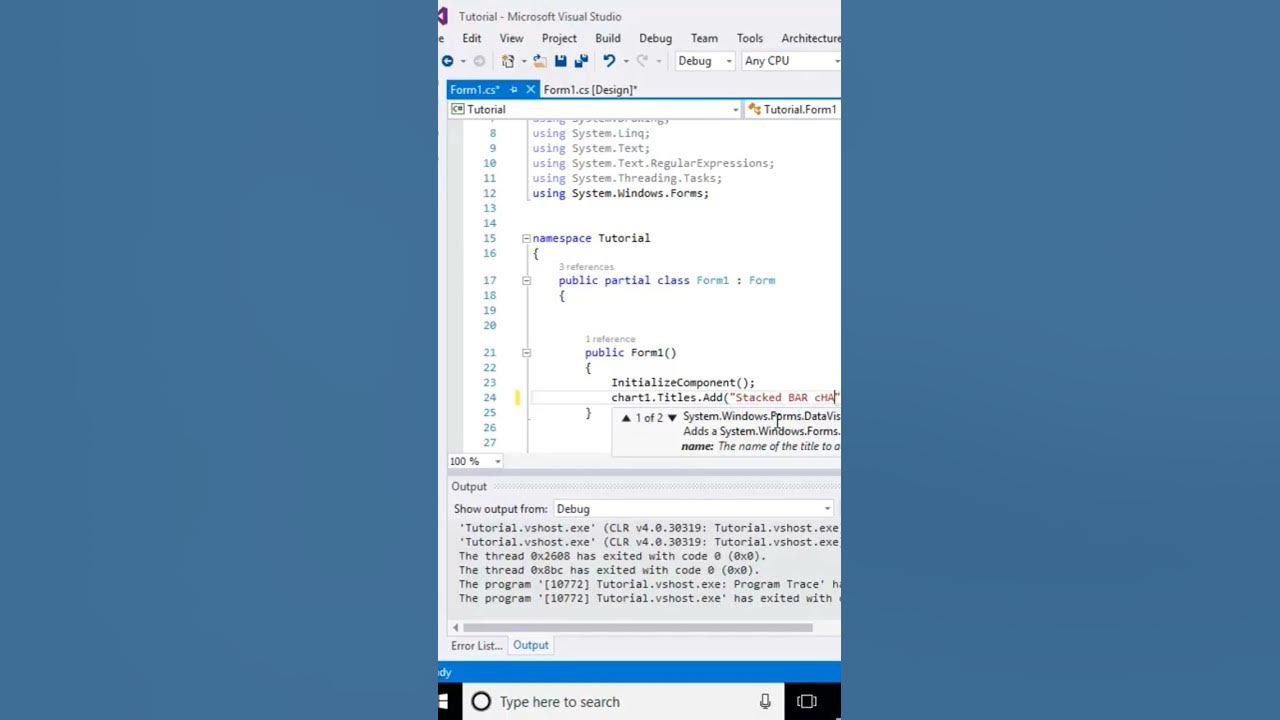Save the current file with Save icon
The height and width of the screenshot is (720, 1280).
click(x=561, y=61)
